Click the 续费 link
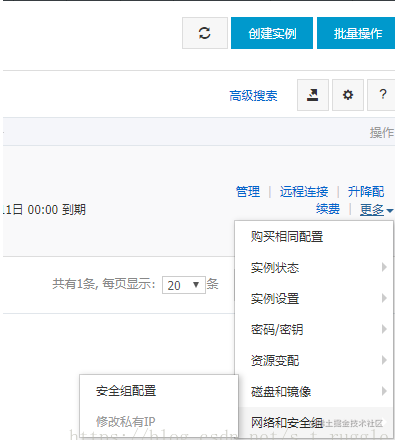Viewport: 395px width, 440px height. (x=328, y=209)
